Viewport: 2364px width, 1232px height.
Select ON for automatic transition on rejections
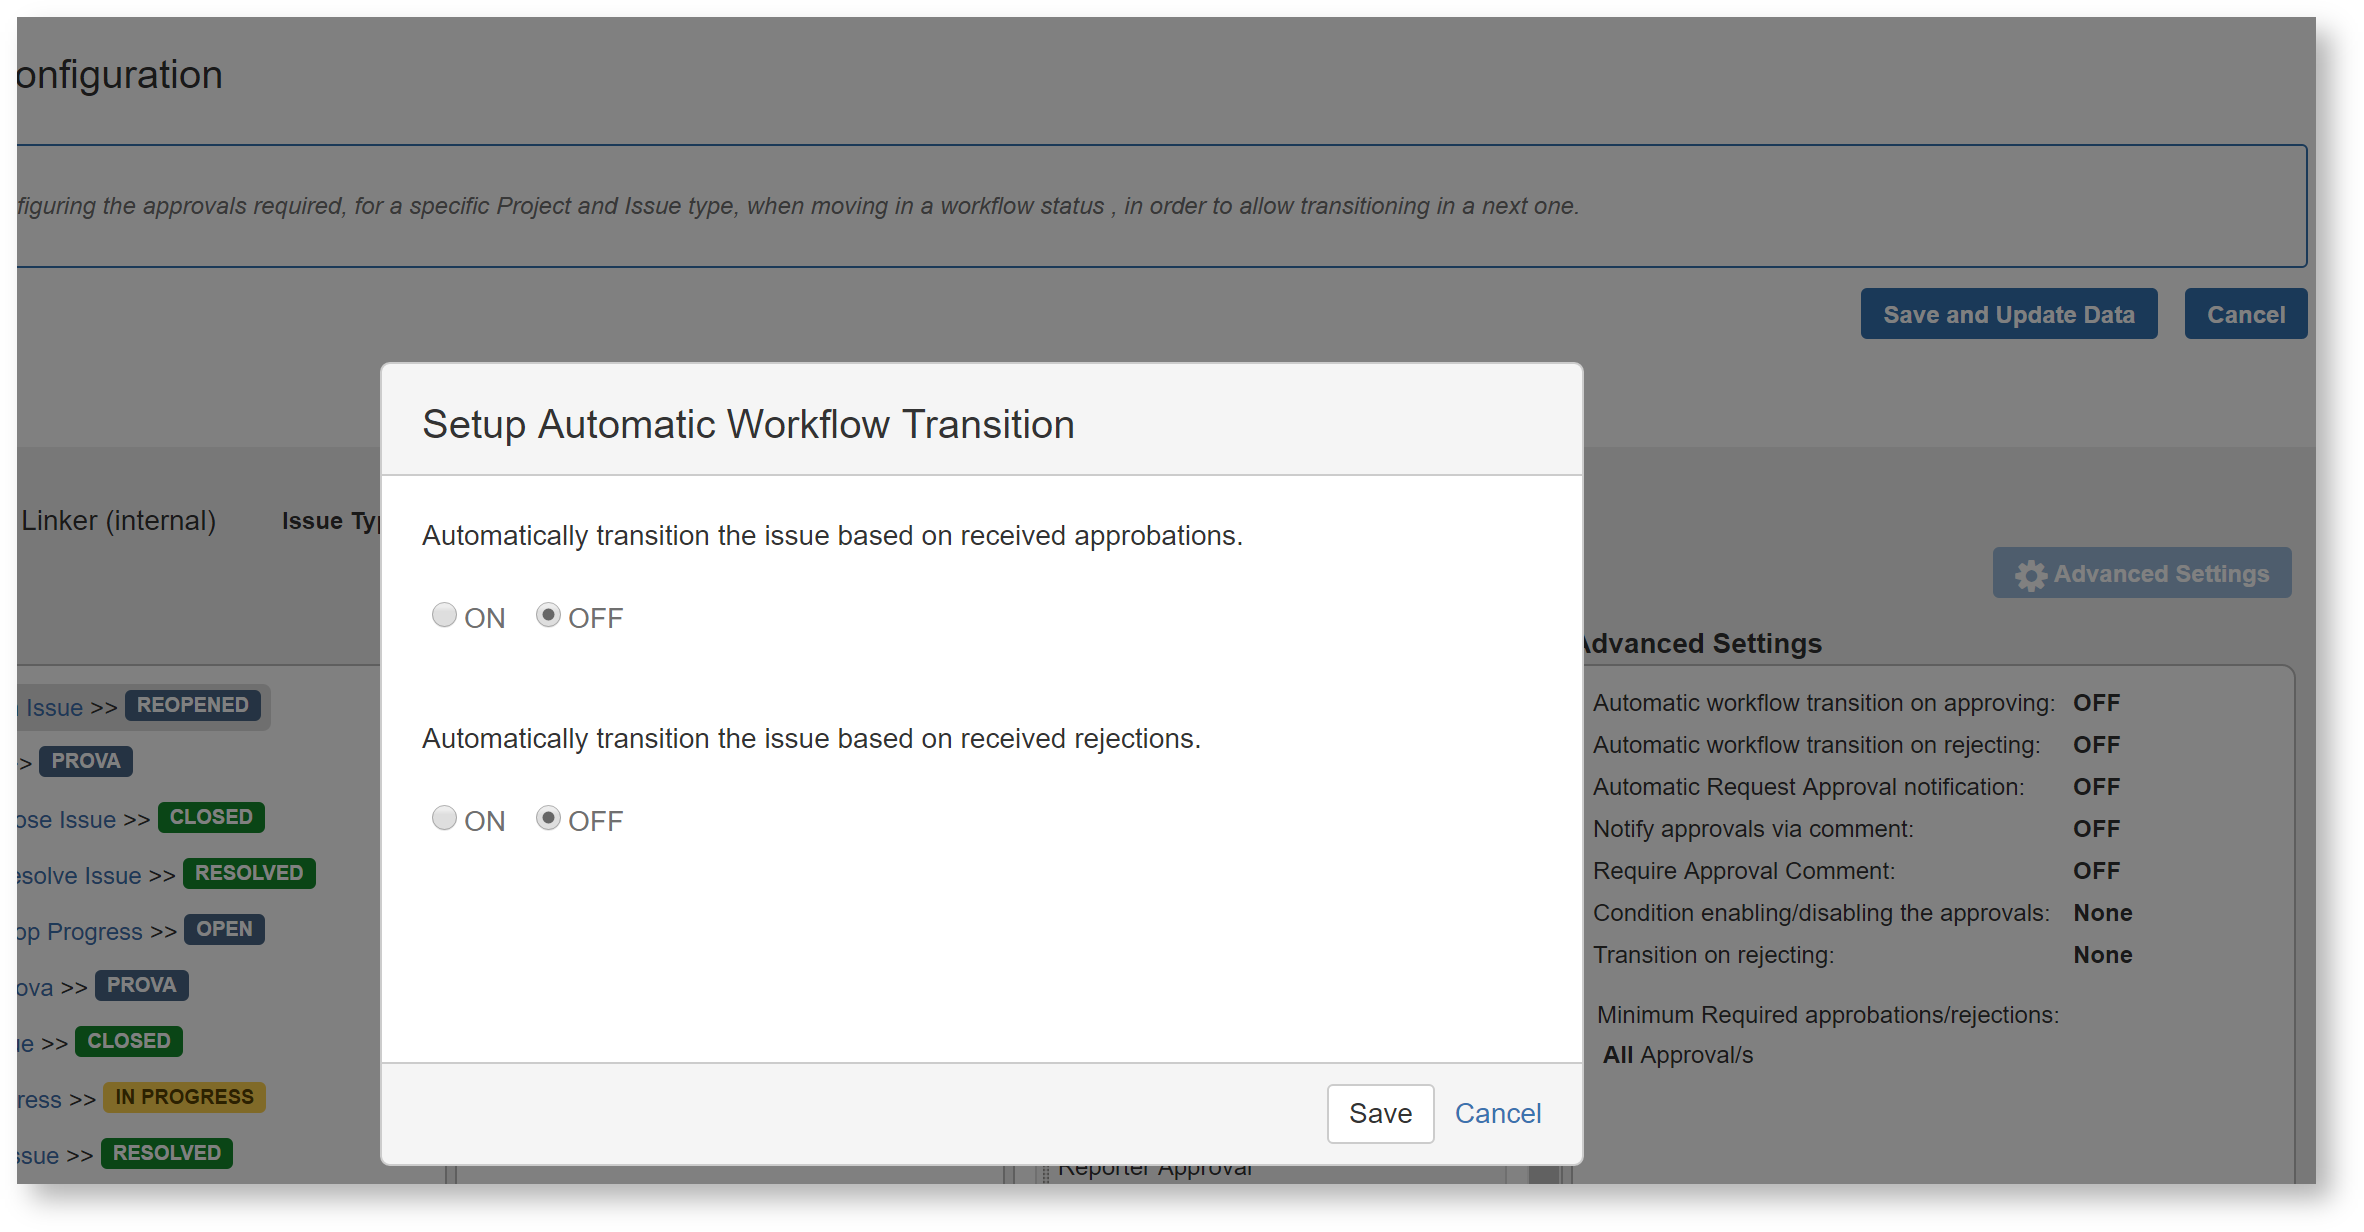coord(444,818)
